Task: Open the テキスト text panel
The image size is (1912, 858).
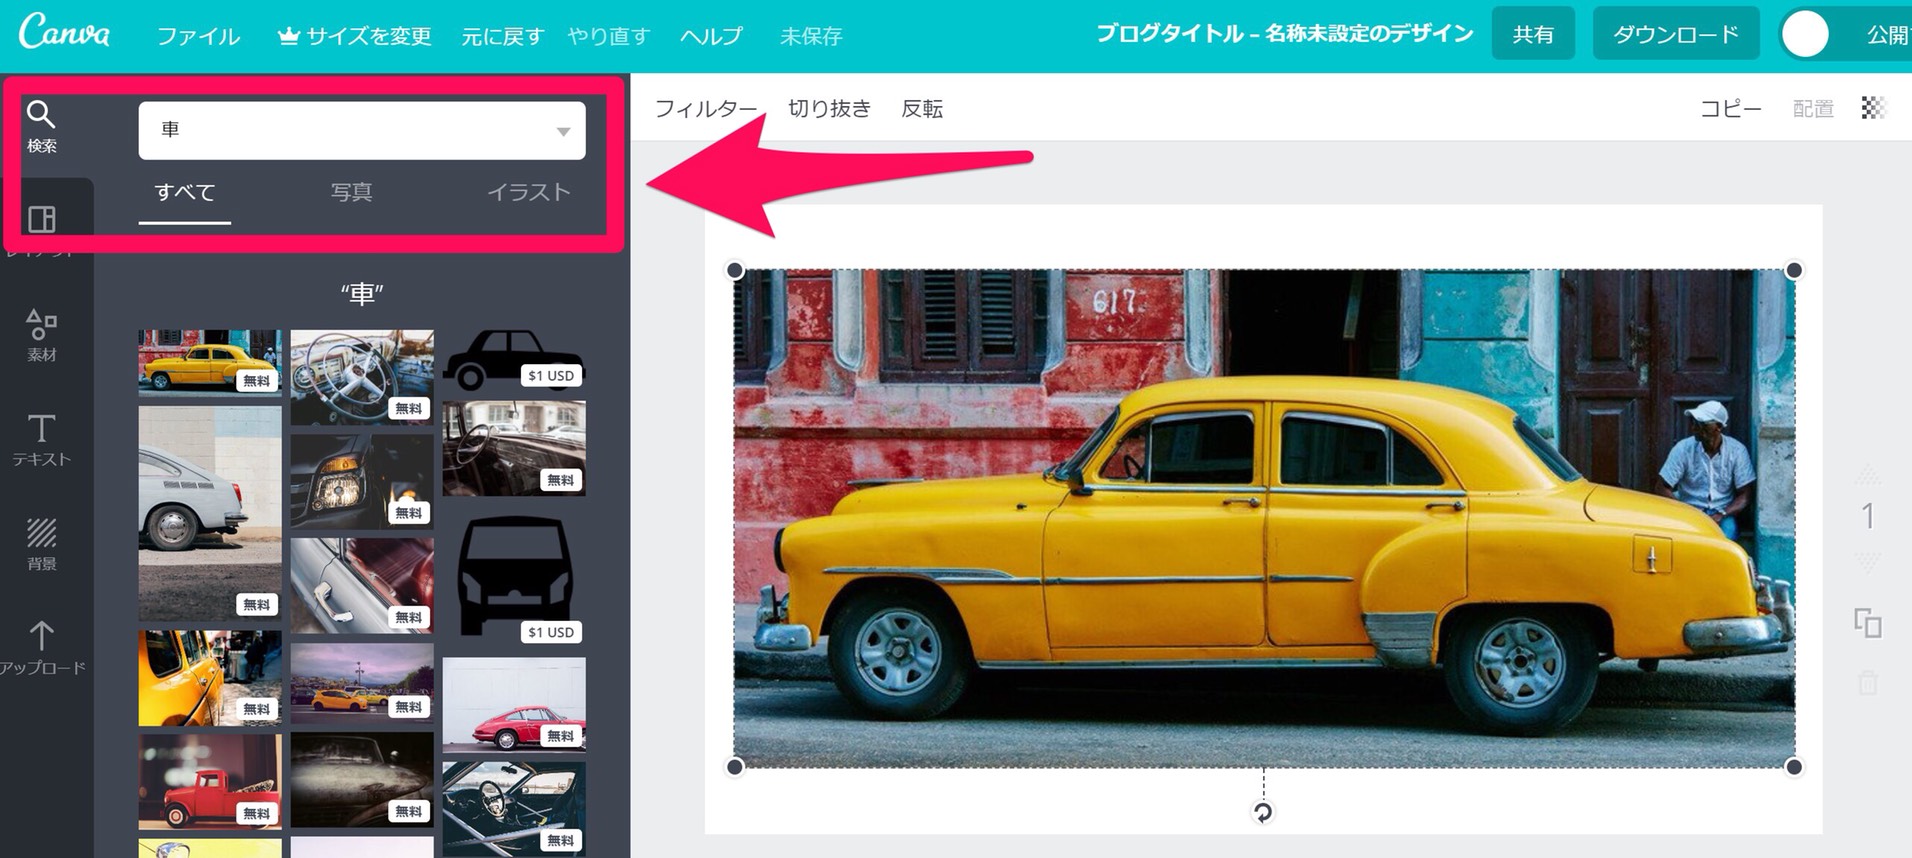Action: coord(41,440)
